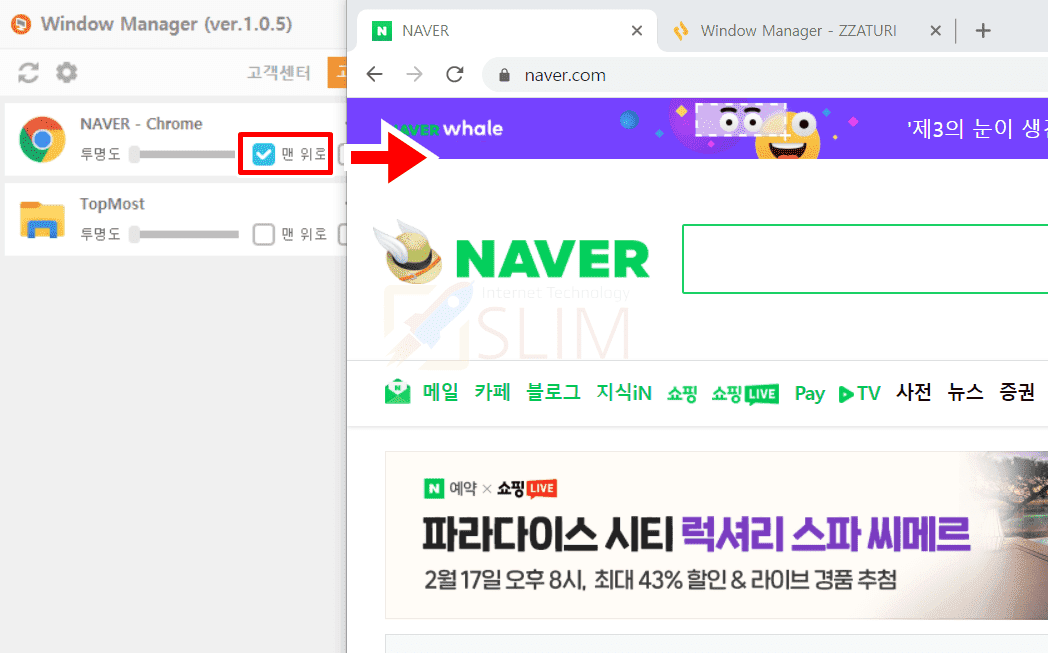The image size is (1048, 653).
Task: Click the Window Manager app logo
Action: pos(21,25)
